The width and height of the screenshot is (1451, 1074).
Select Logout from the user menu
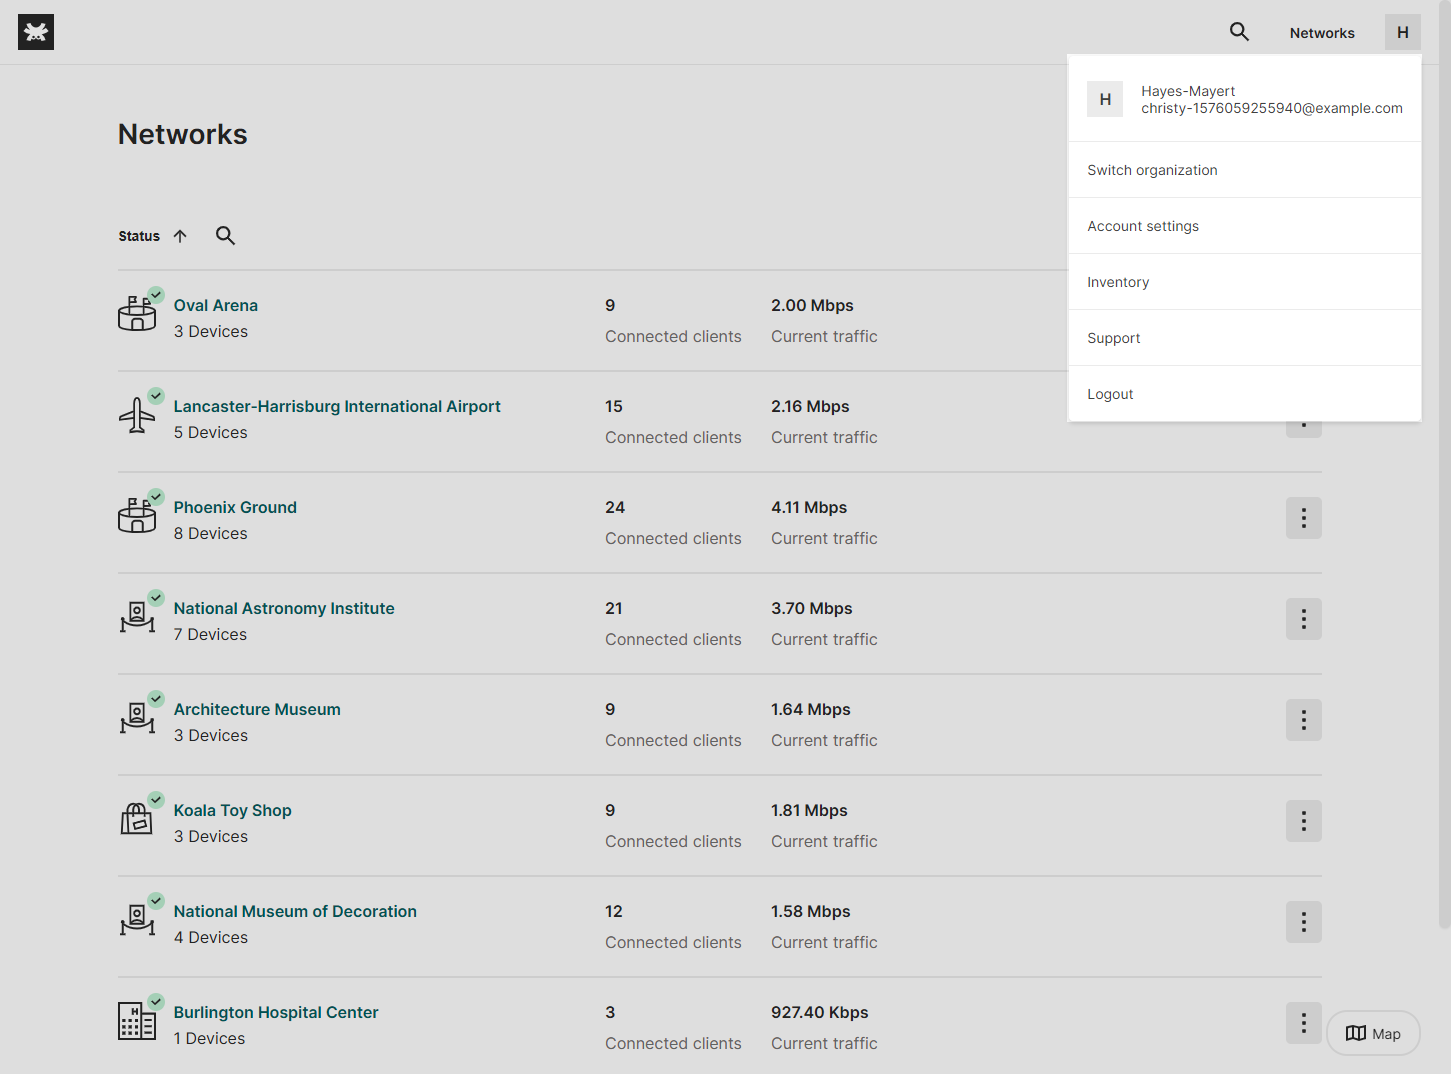tap(1110, 394)
